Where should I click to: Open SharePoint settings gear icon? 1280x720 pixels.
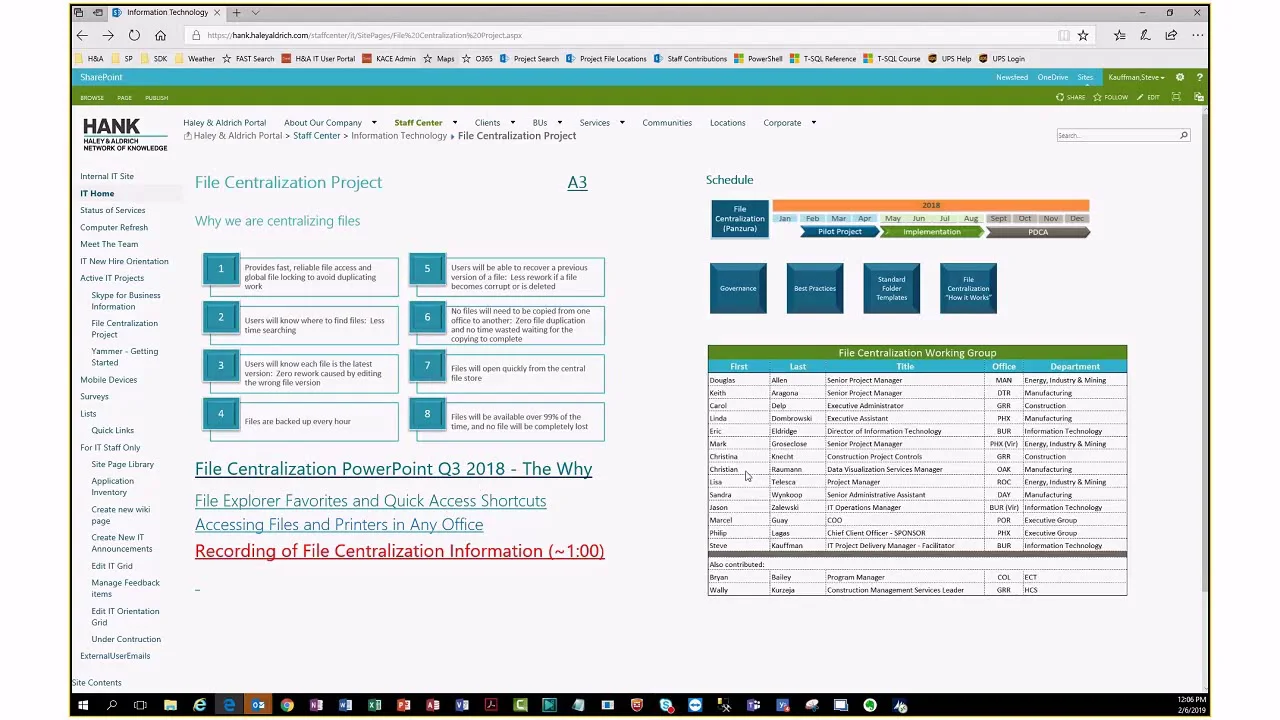pyautogui.click(x=1180, y=77)
